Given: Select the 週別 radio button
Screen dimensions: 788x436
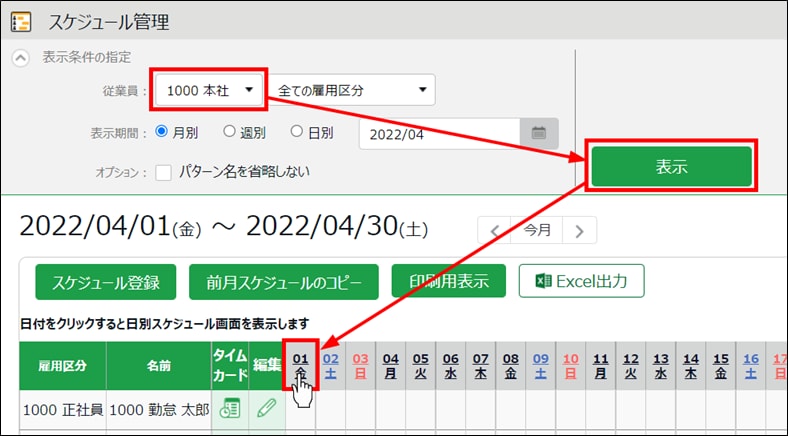Looking at the screenshot, I should [x=229, y=132].
